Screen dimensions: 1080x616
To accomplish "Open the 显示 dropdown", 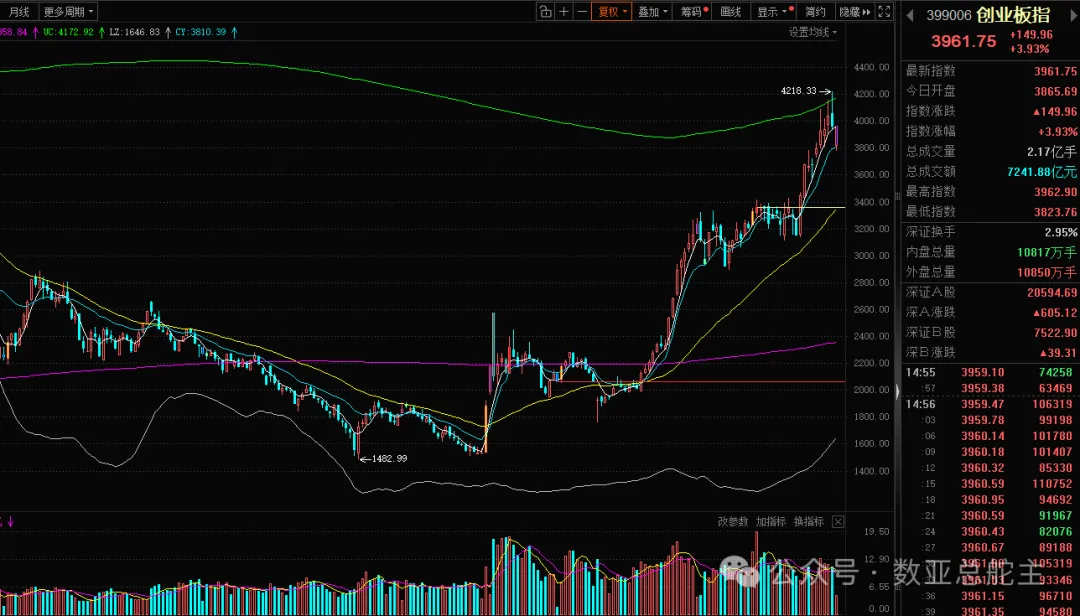I will tap(774, 12).
